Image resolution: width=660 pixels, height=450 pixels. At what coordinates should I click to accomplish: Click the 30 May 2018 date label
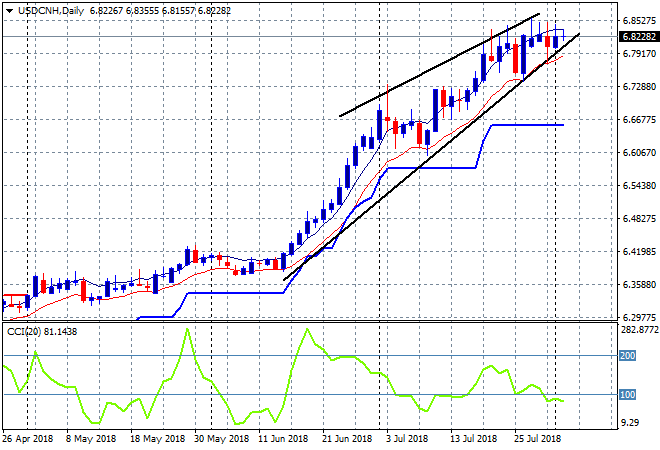pyautogui.click(x=221, y=439)
